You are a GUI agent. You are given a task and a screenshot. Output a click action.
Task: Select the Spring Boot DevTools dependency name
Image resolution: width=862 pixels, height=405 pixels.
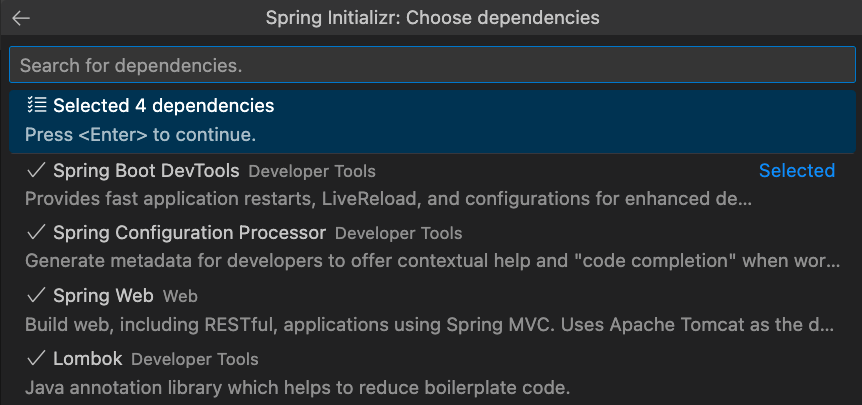(146, 171)
